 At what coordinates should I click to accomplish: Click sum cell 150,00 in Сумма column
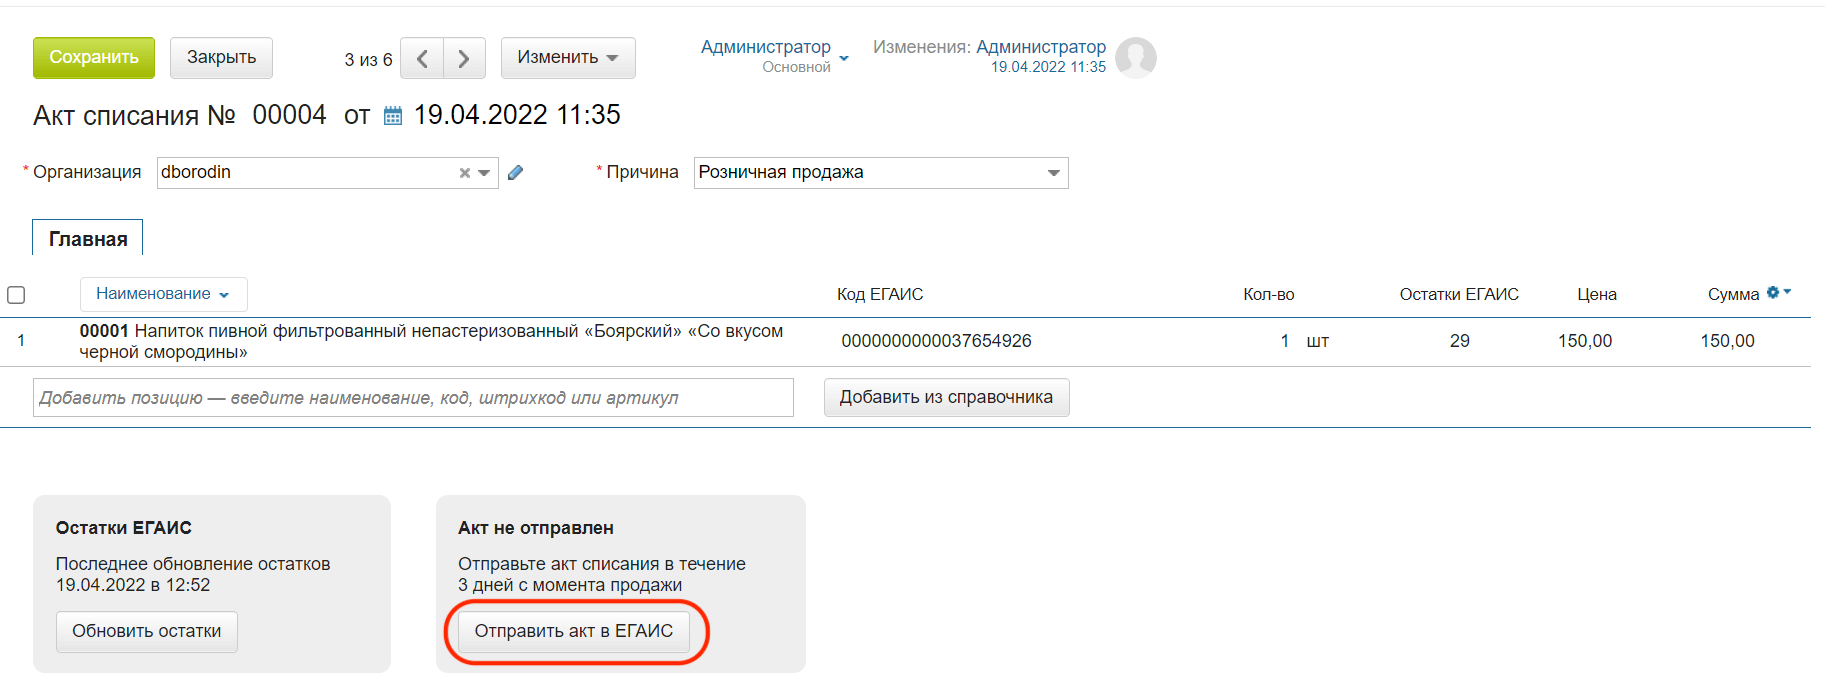(1727, 341)
